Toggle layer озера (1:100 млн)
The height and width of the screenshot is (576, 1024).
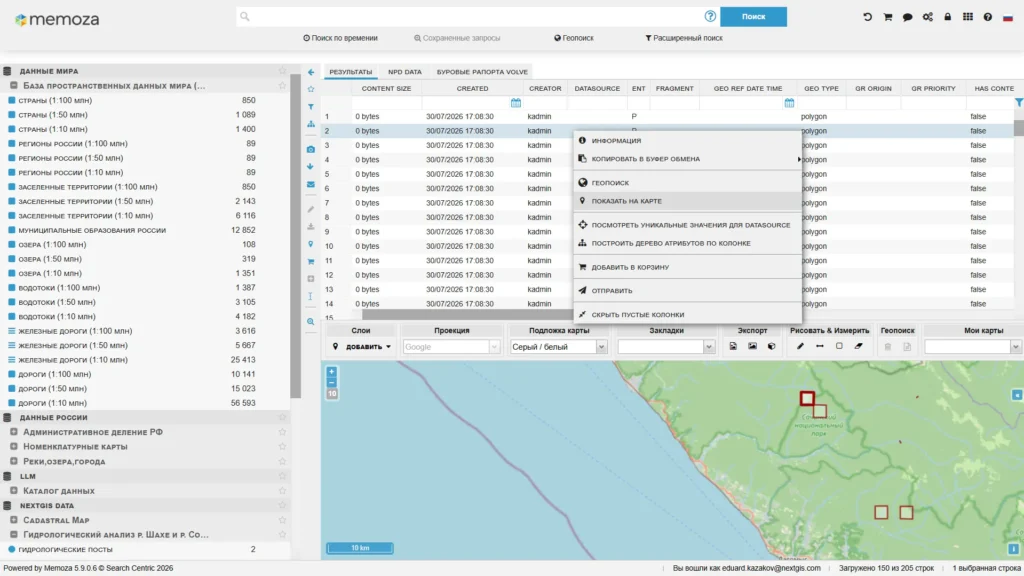click(12, 244)
